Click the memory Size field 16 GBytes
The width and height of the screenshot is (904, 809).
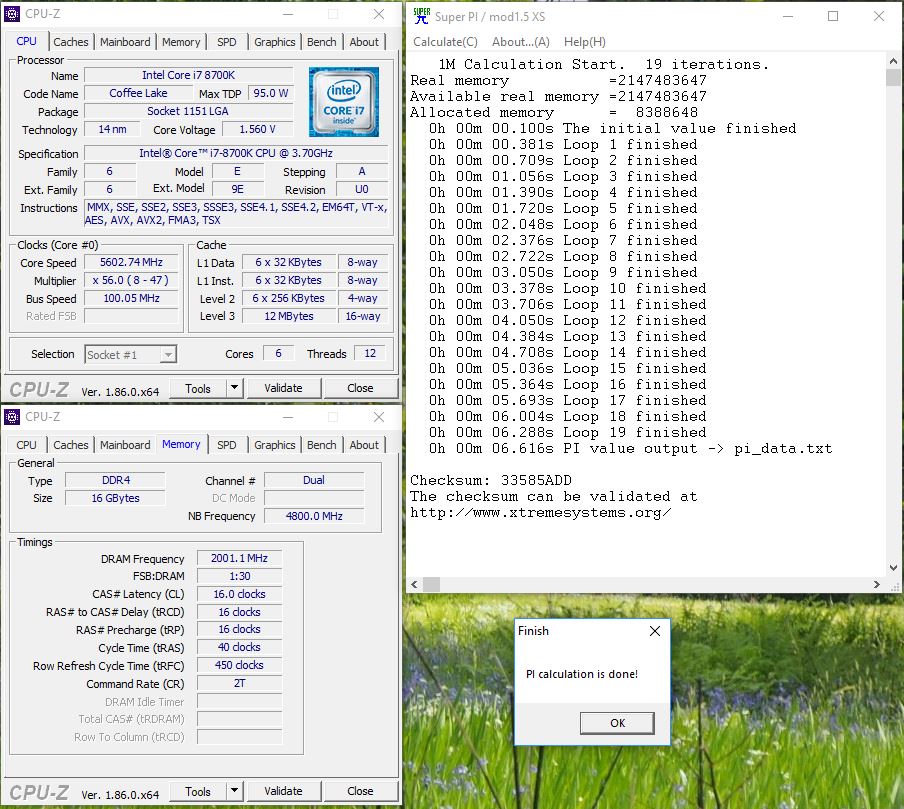click(x=115, y=498)
